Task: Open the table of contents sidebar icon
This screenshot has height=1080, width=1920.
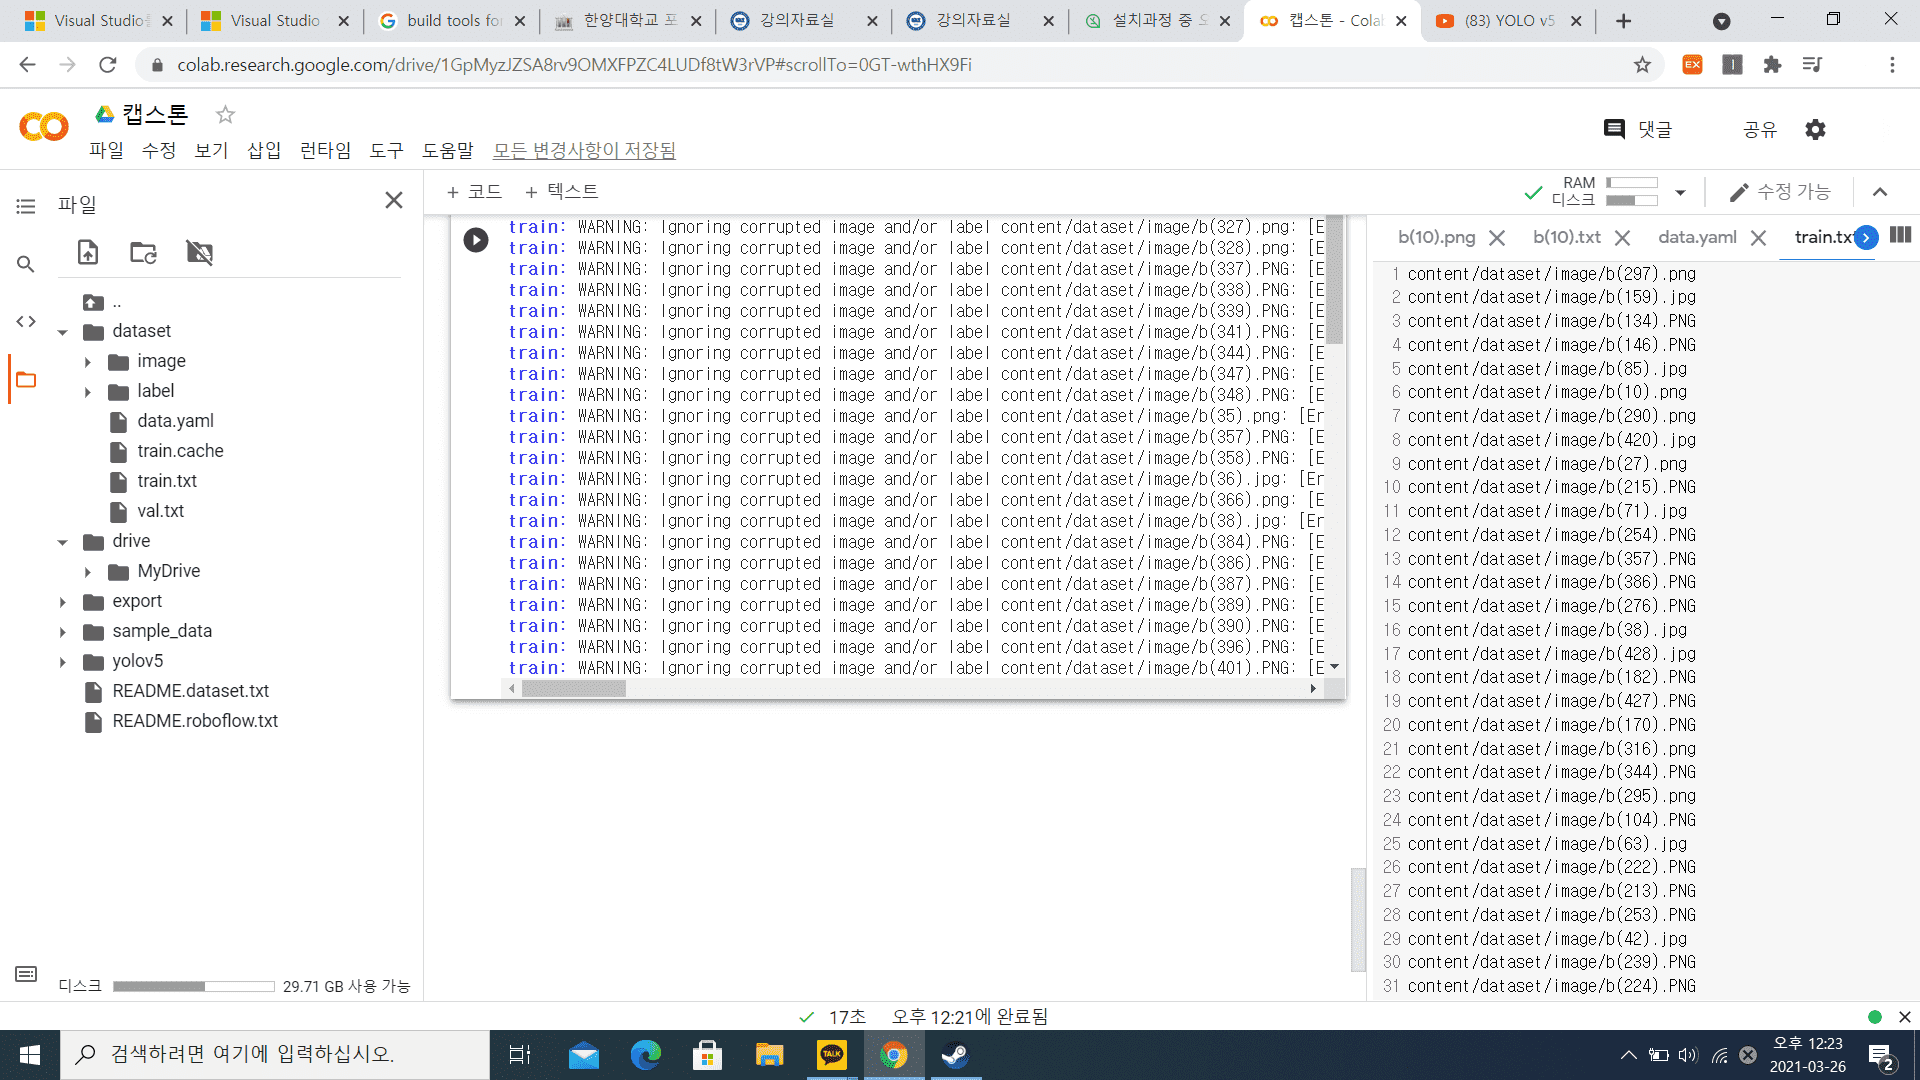Action: coord(26,207)
